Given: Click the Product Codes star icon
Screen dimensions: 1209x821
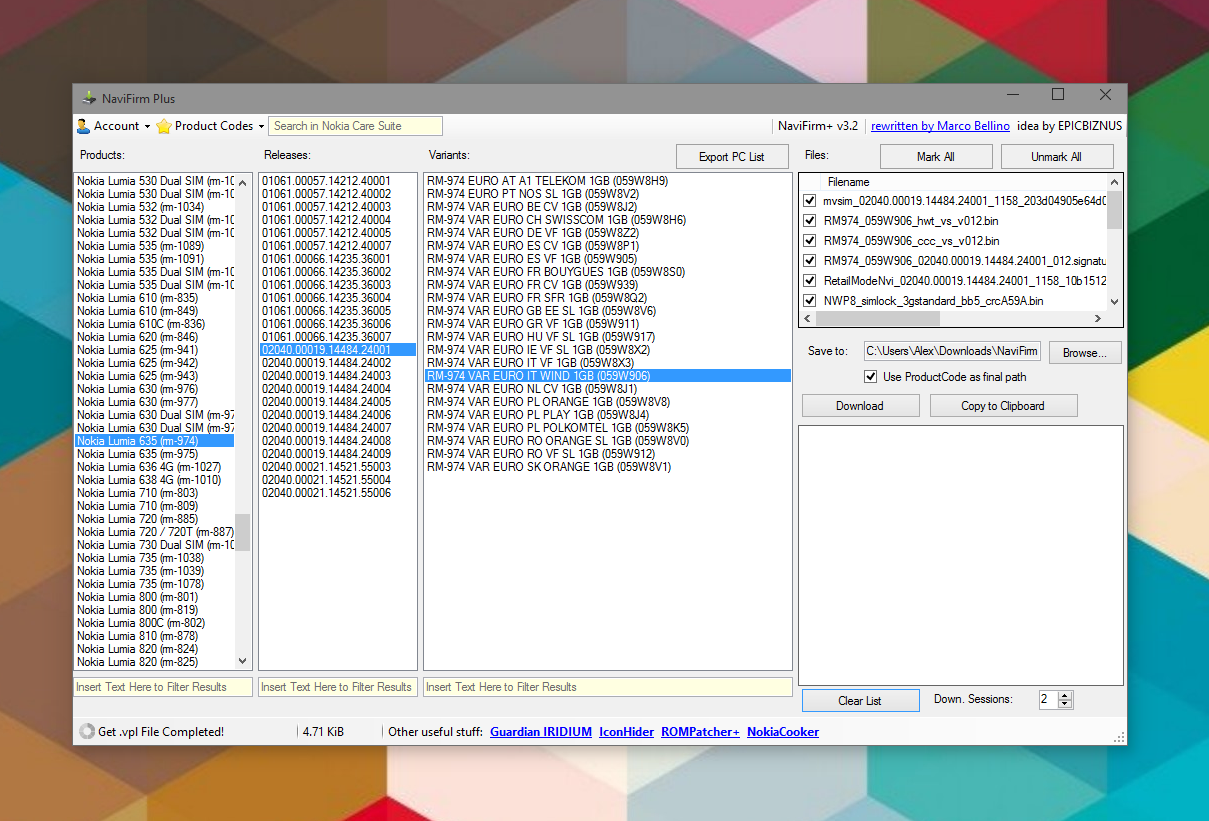Looking at the screenshot, I should [164, 126].
